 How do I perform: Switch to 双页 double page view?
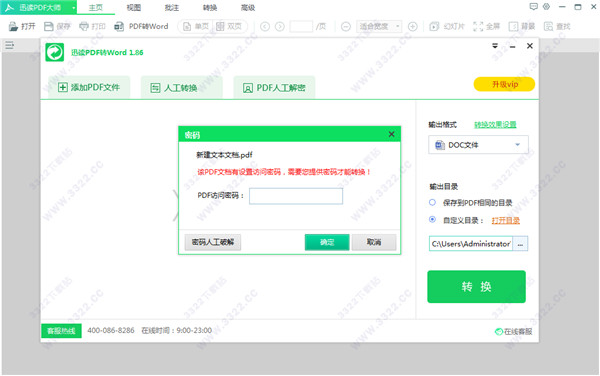click(x=229, y=26)
